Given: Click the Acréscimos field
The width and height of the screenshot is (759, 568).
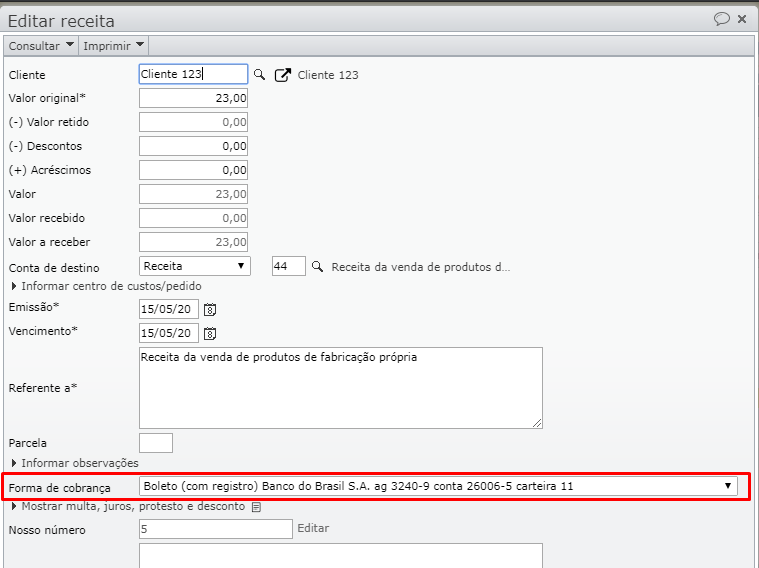Looking at the screenshot, I should pyautogui.click(x=193, y=170).
